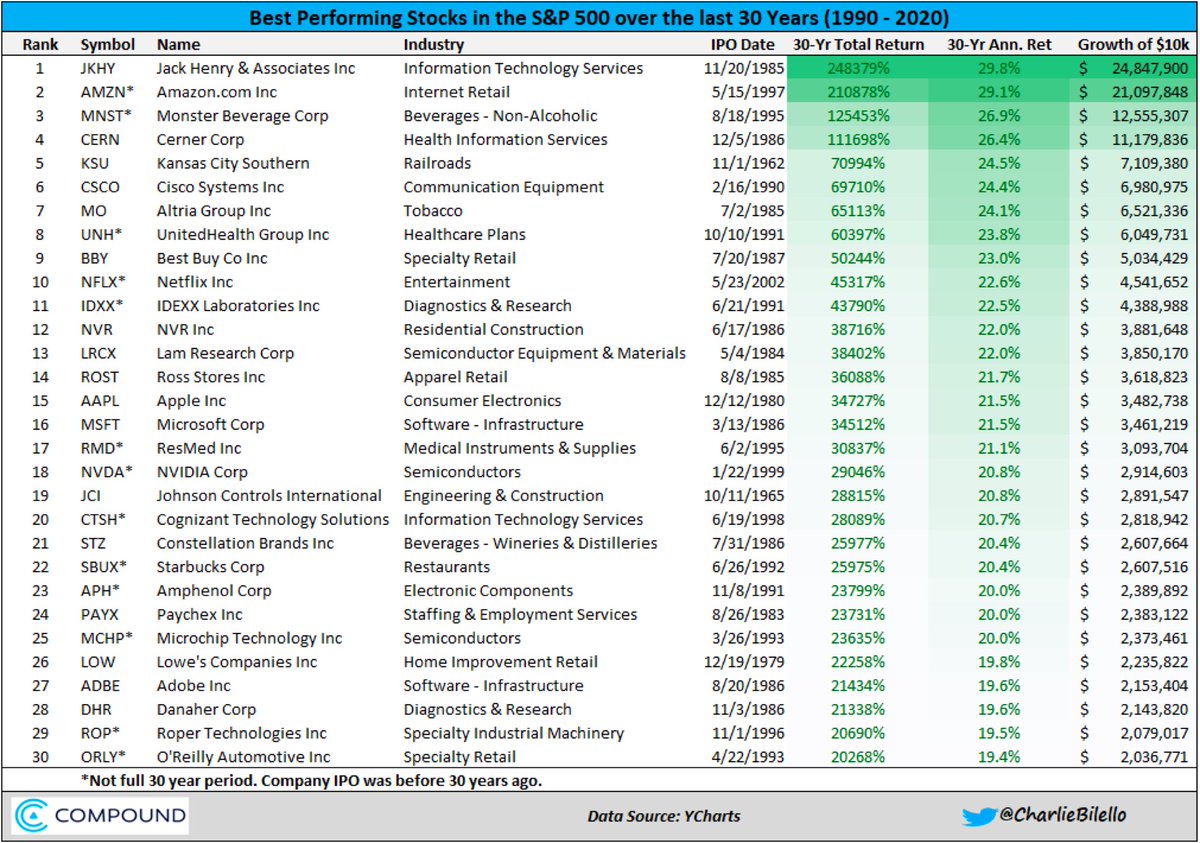This screenshot has width=1200, height=843.
Task: Click the 'Tobacco' industry cell
Action: point(433,211)
